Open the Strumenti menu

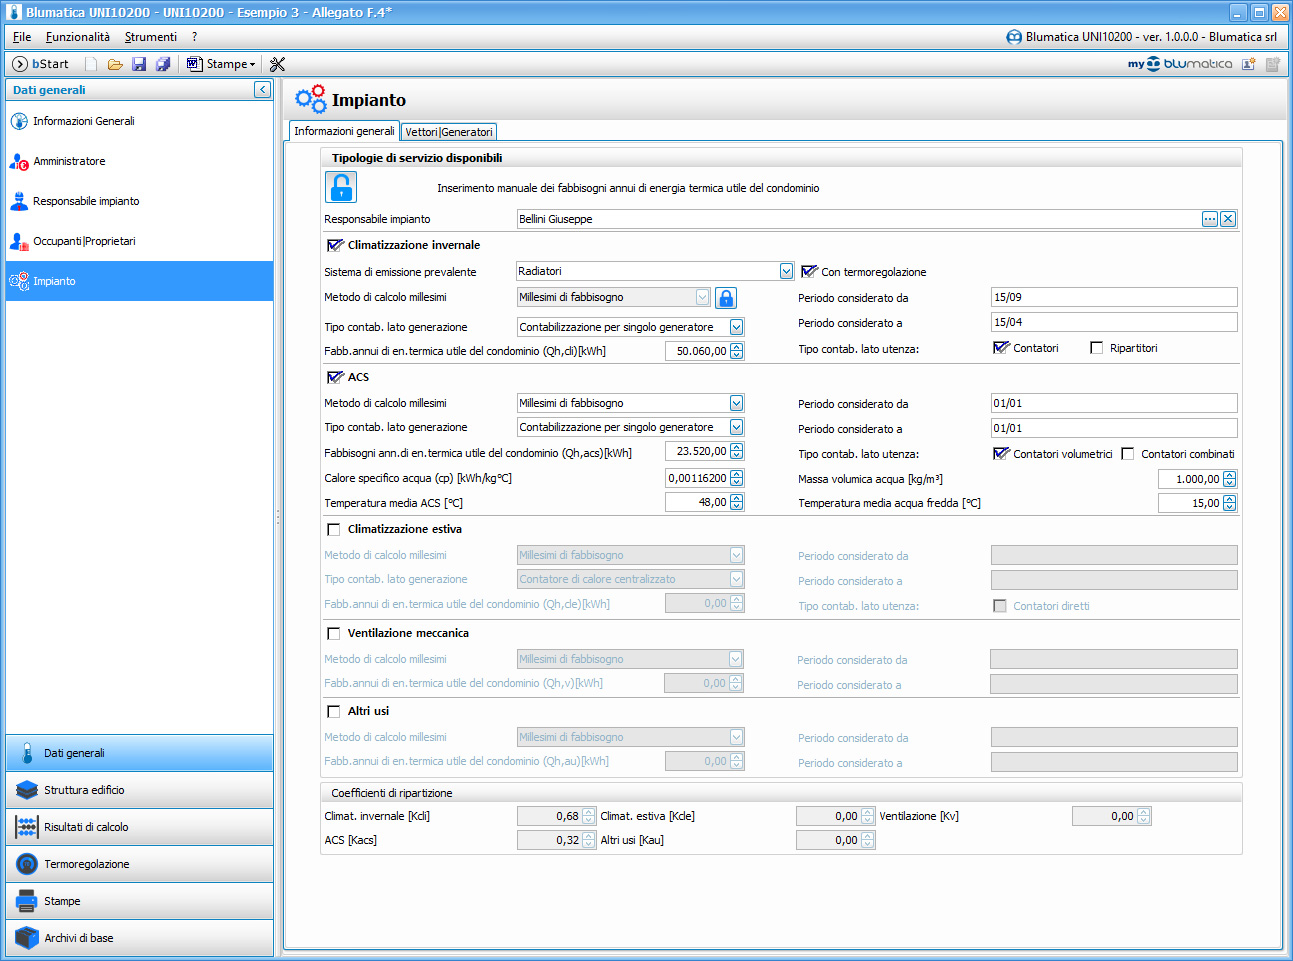[x=151, y=37]
